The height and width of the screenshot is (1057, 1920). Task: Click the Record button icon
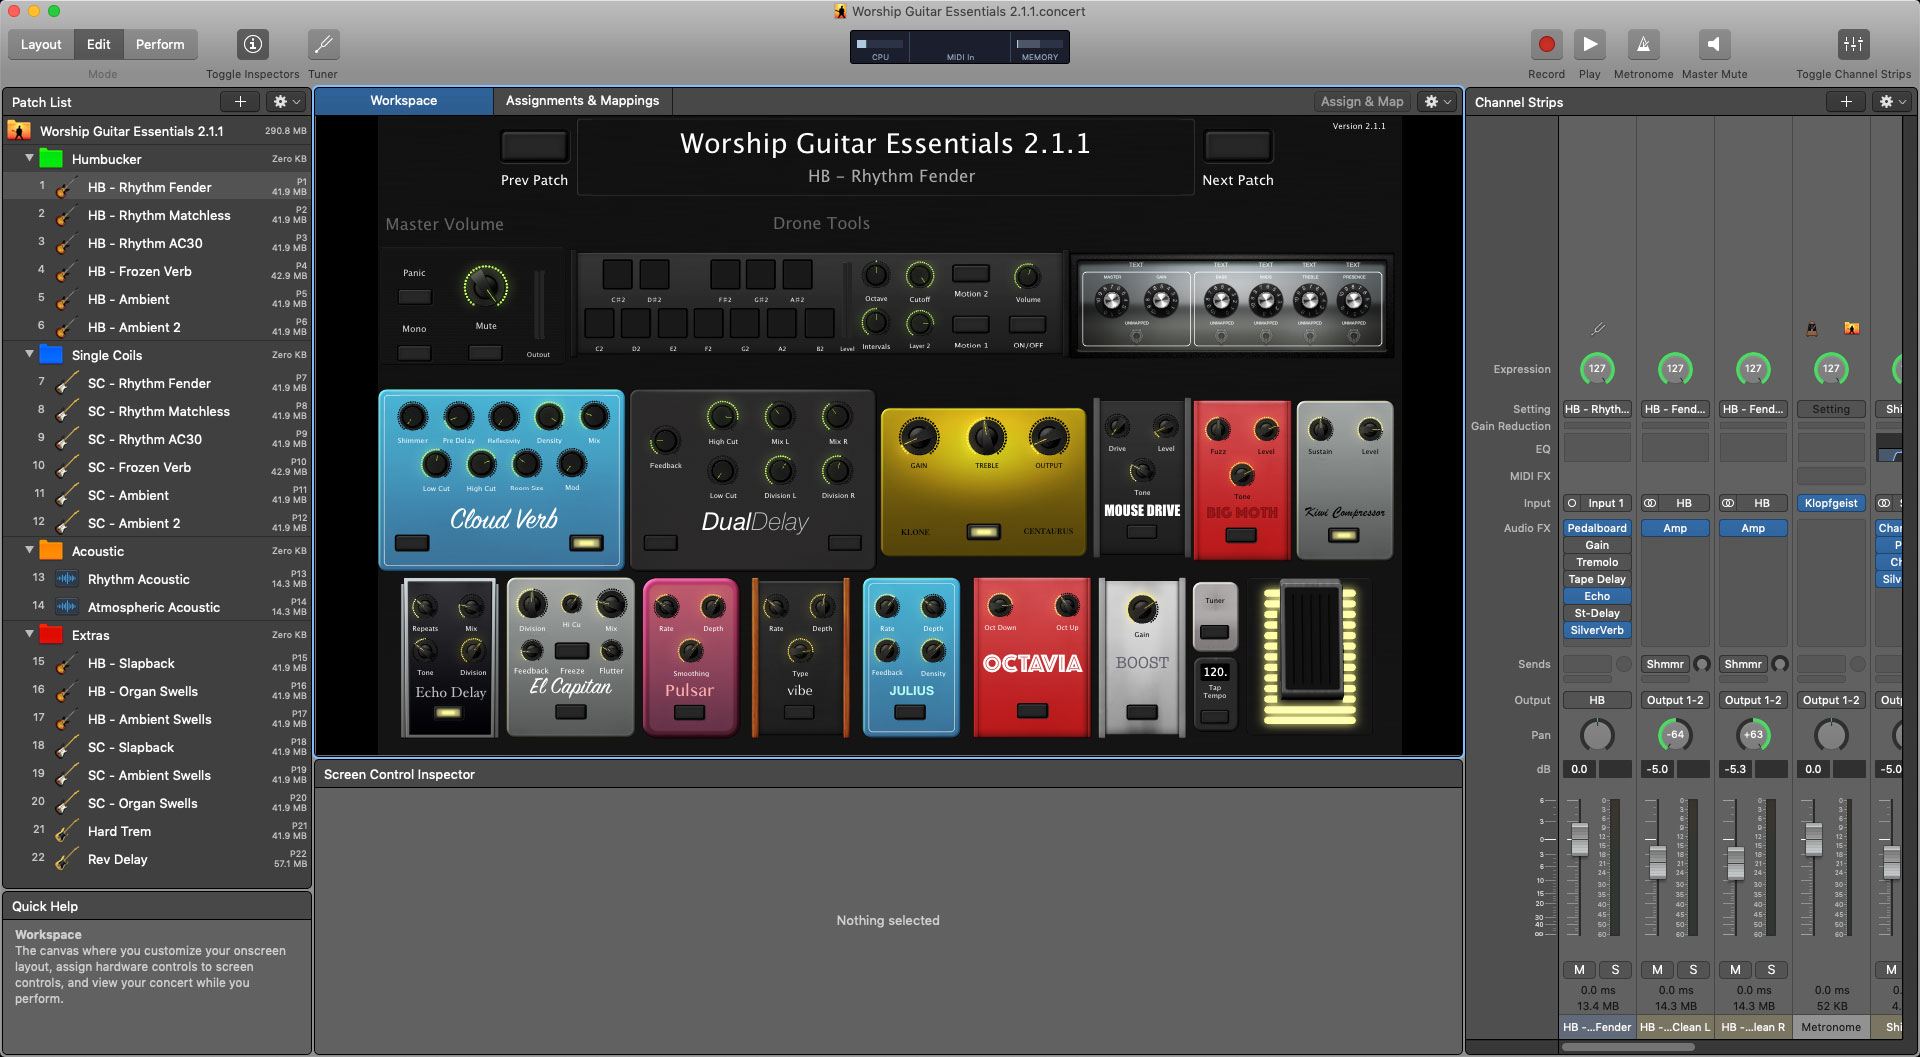[x=1546, y=45]
